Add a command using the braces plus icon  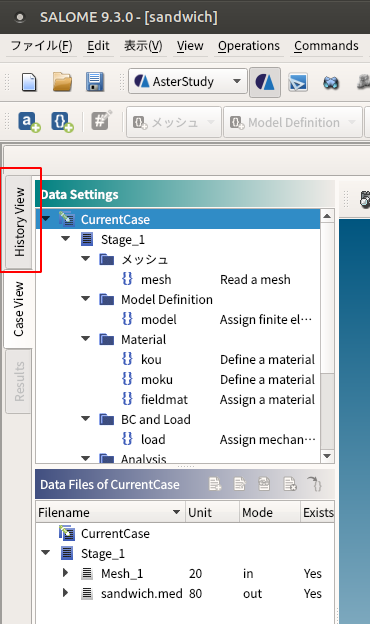pyautogui.click(x=62, y=122)
